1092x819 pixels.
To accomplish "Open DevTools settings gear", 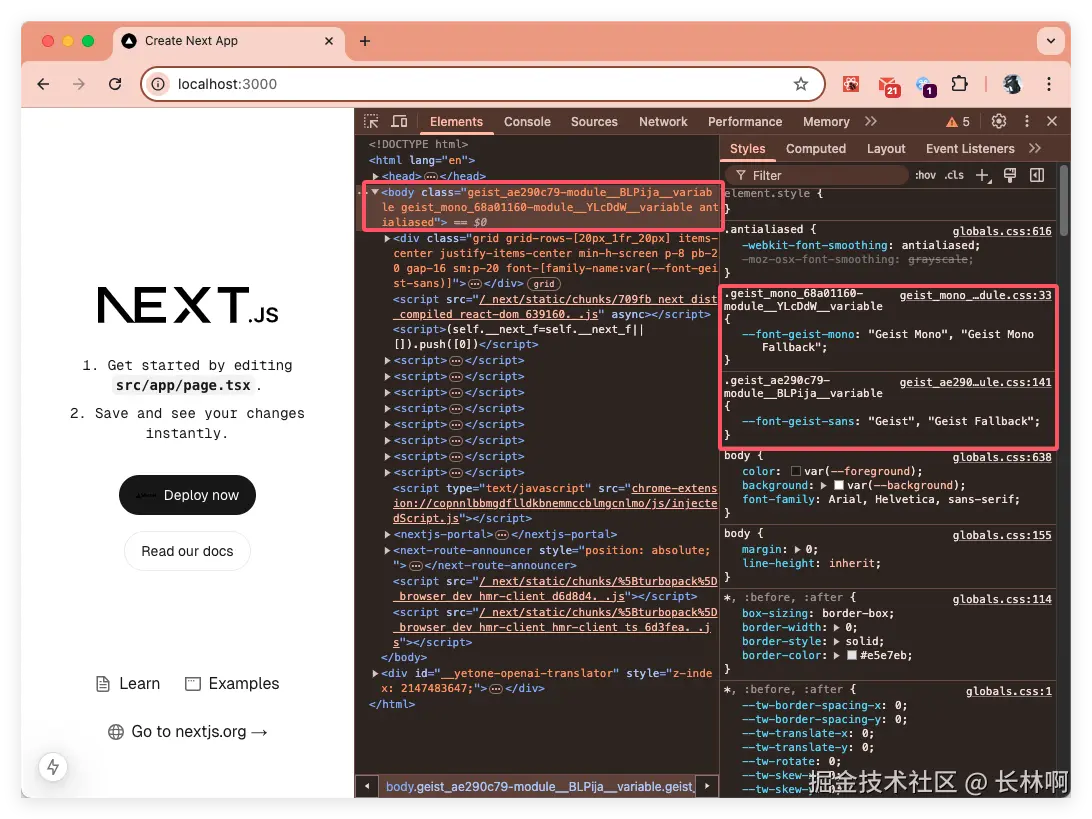I will [999, 121].
